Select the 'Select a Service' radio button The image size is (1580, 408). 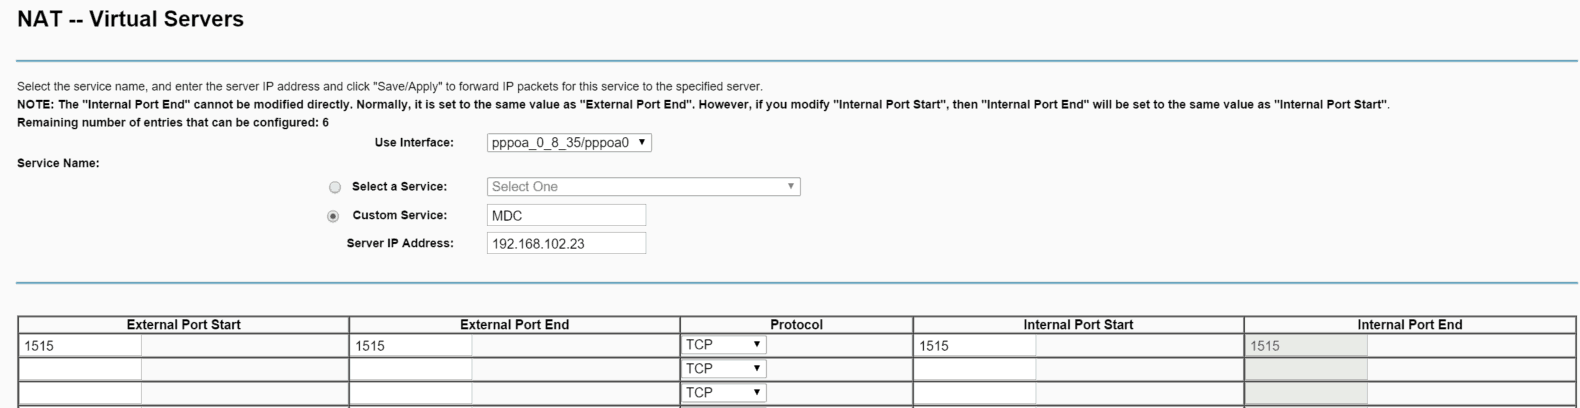point(335,187)
